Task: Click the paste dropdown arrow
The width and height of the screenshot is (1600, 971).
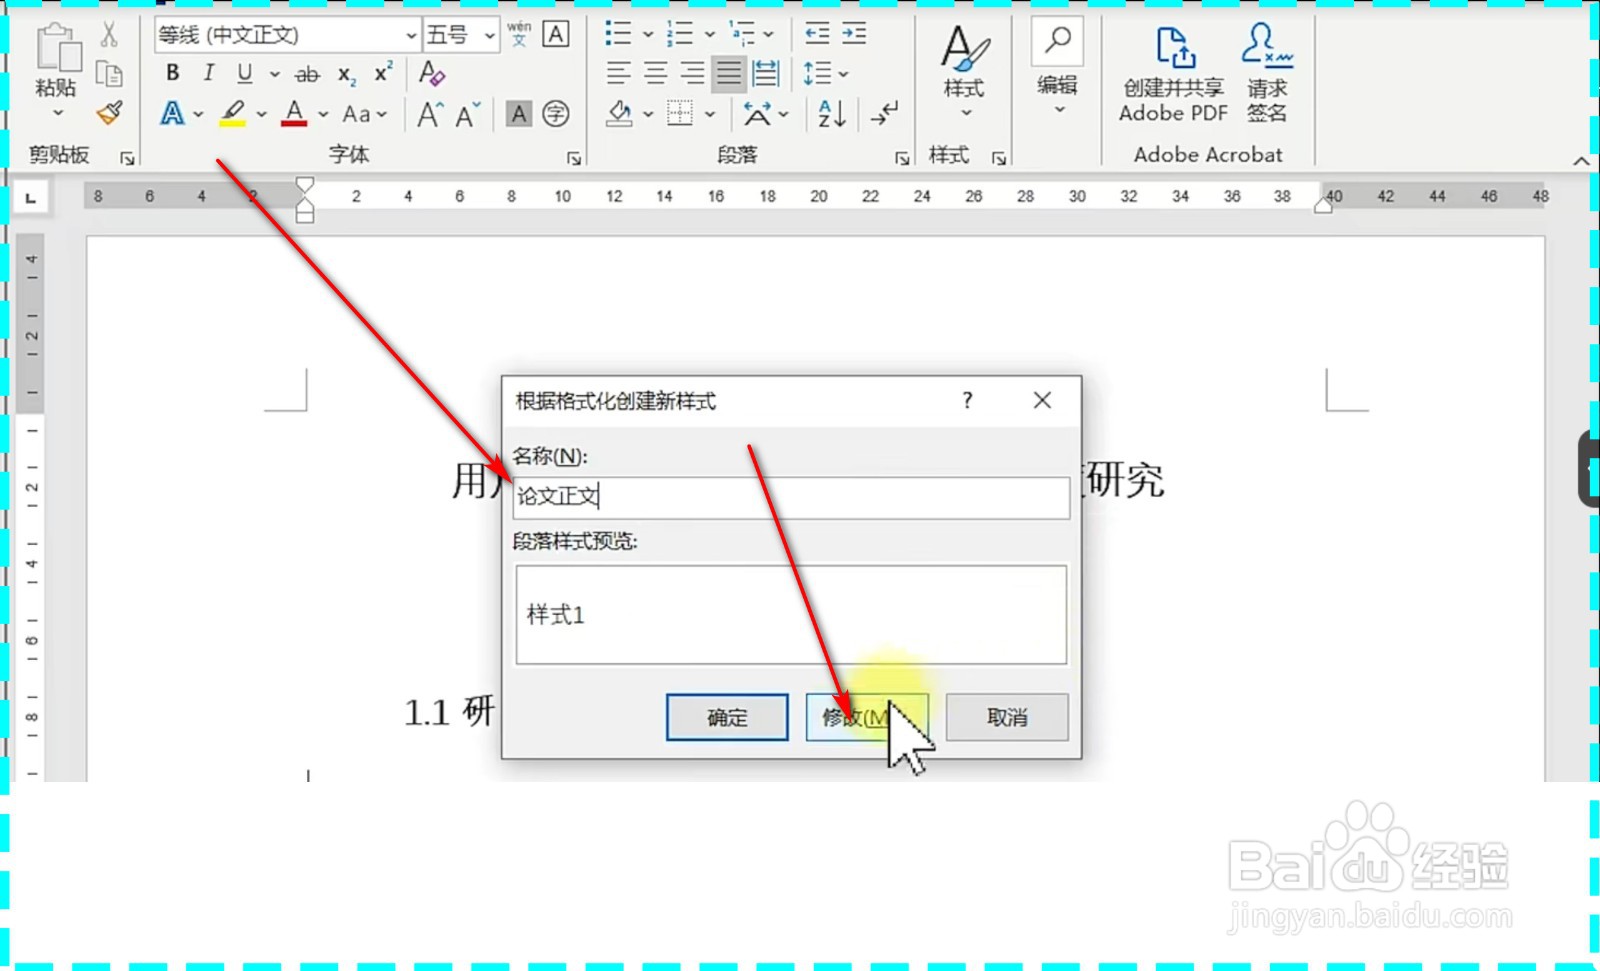Action: pyautogui.click(x=58, y=113)
